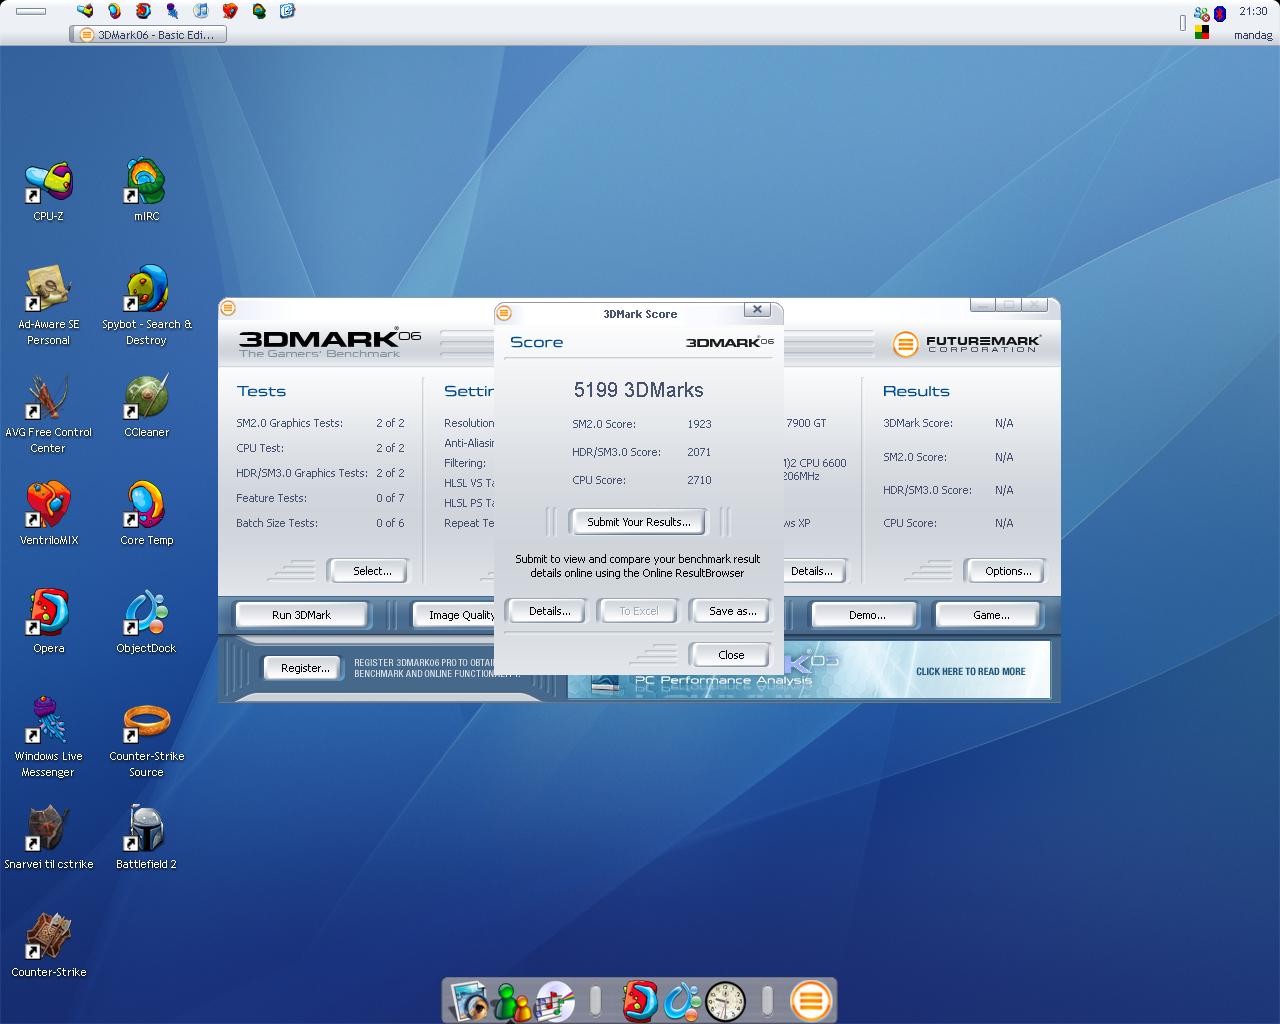The width and height of the screenshot is (1280, 1024).
Task: Open the Counter-Strike desktop shortcut
Action: 48,945
